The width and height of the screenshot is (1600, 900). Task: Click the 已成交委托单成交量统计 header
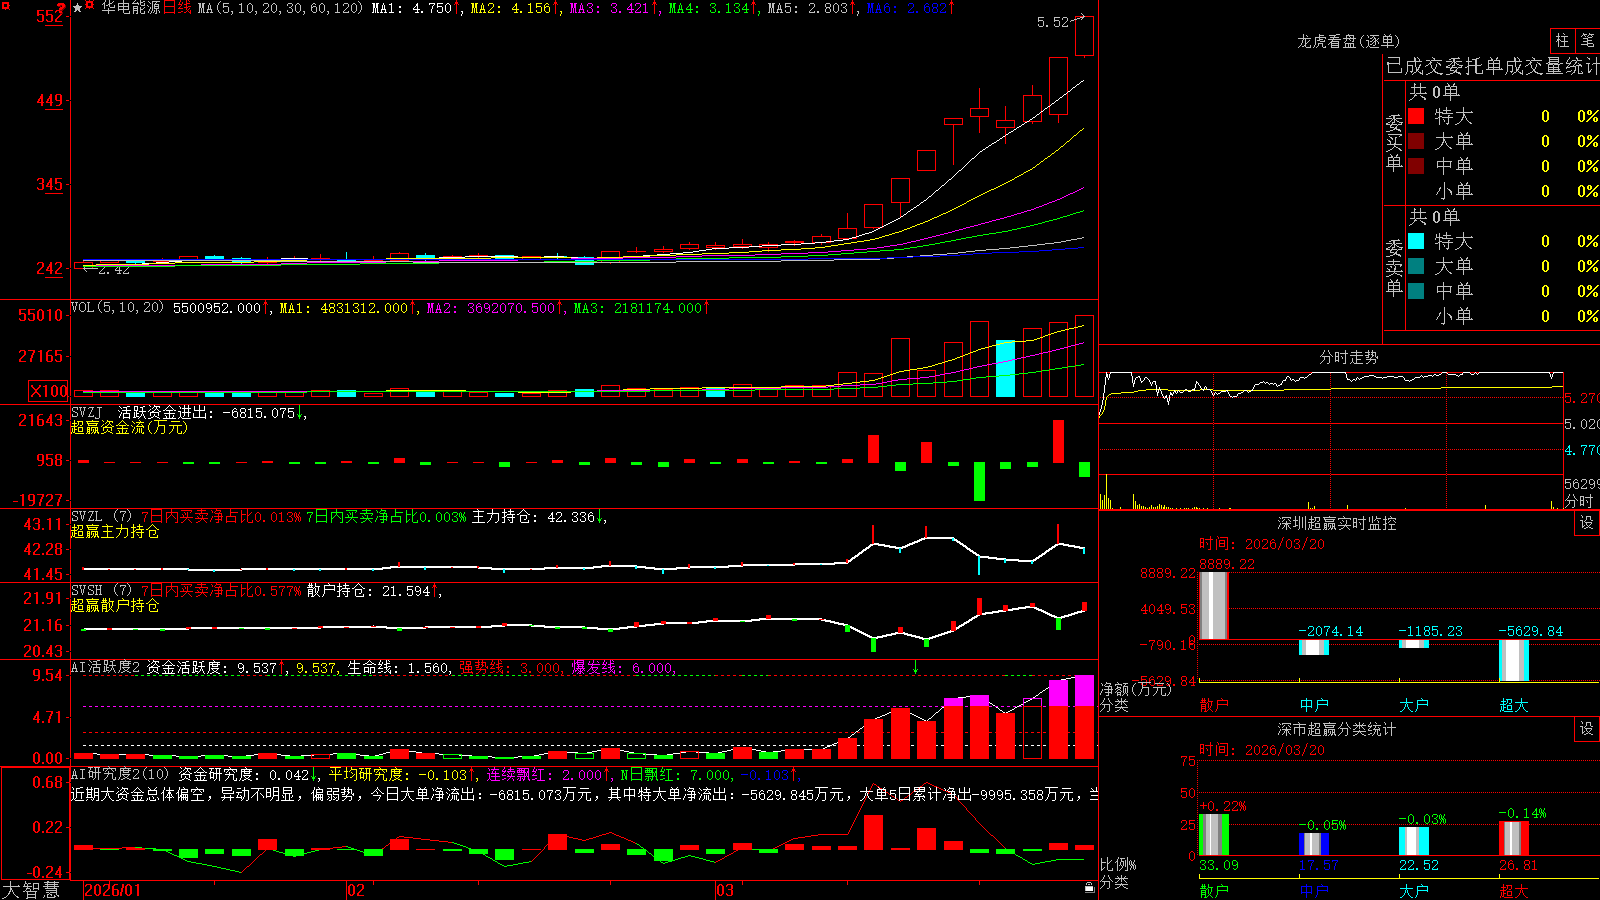tap(1492, 66)
